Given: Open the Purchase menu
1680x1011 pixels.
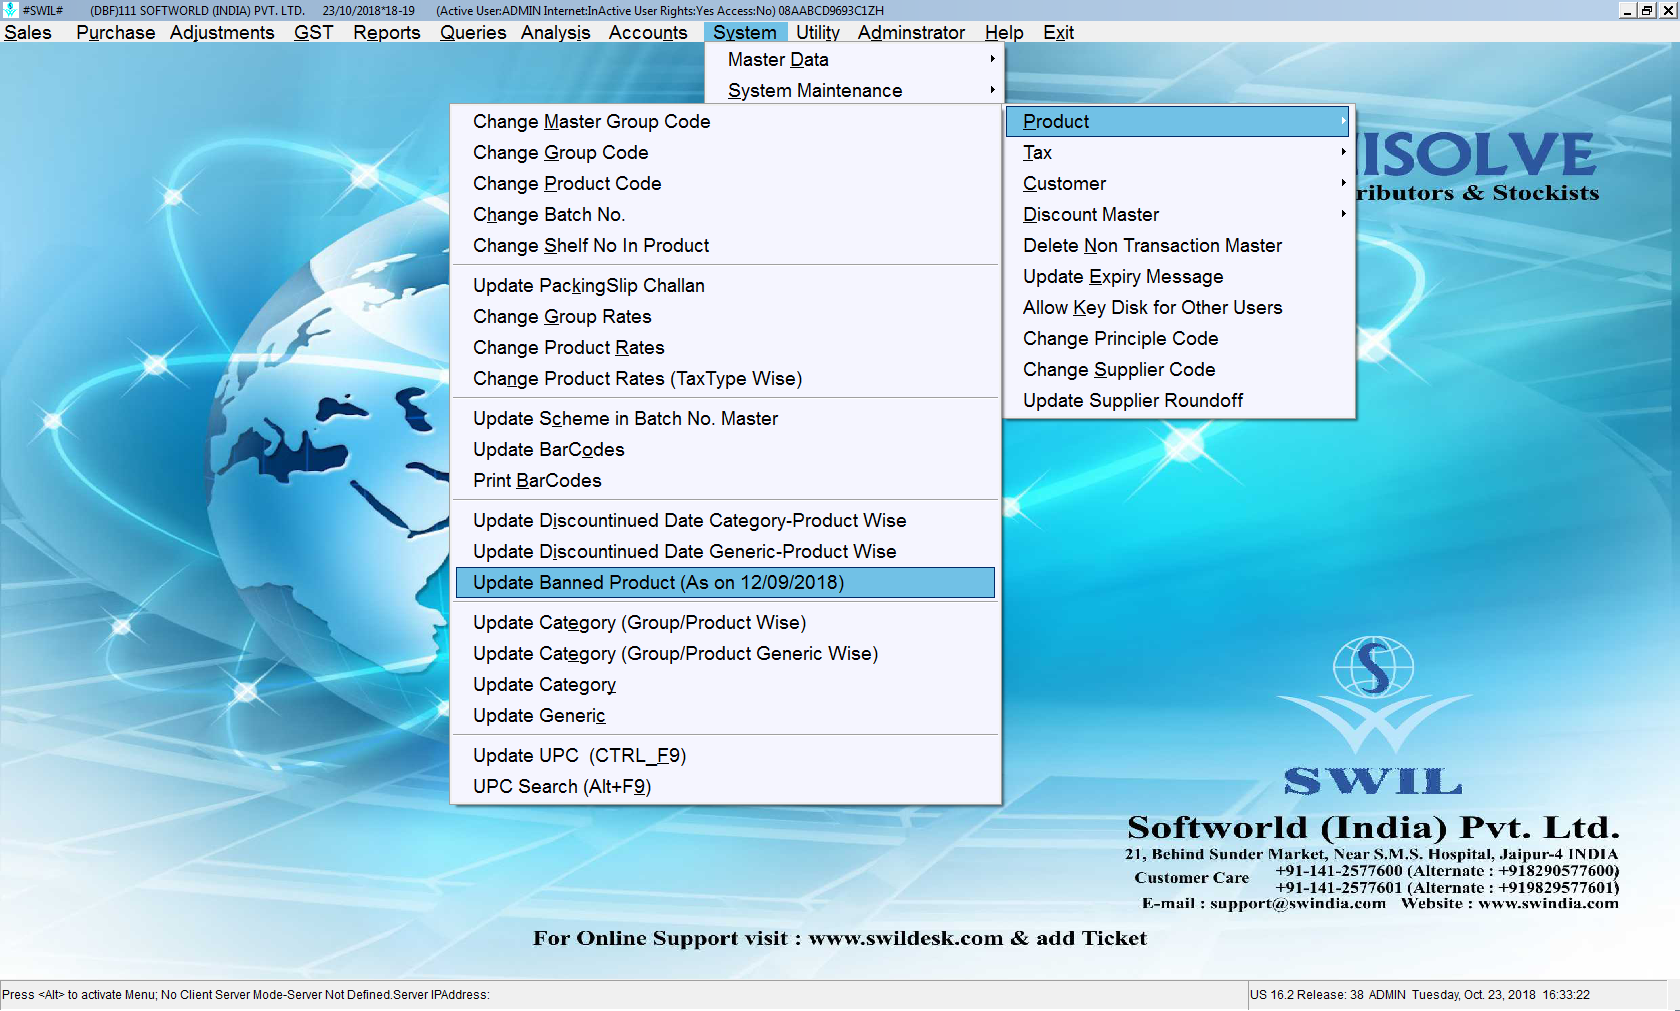Looking at the screenshot, I should pyautogui.click(x=115, y=32).
